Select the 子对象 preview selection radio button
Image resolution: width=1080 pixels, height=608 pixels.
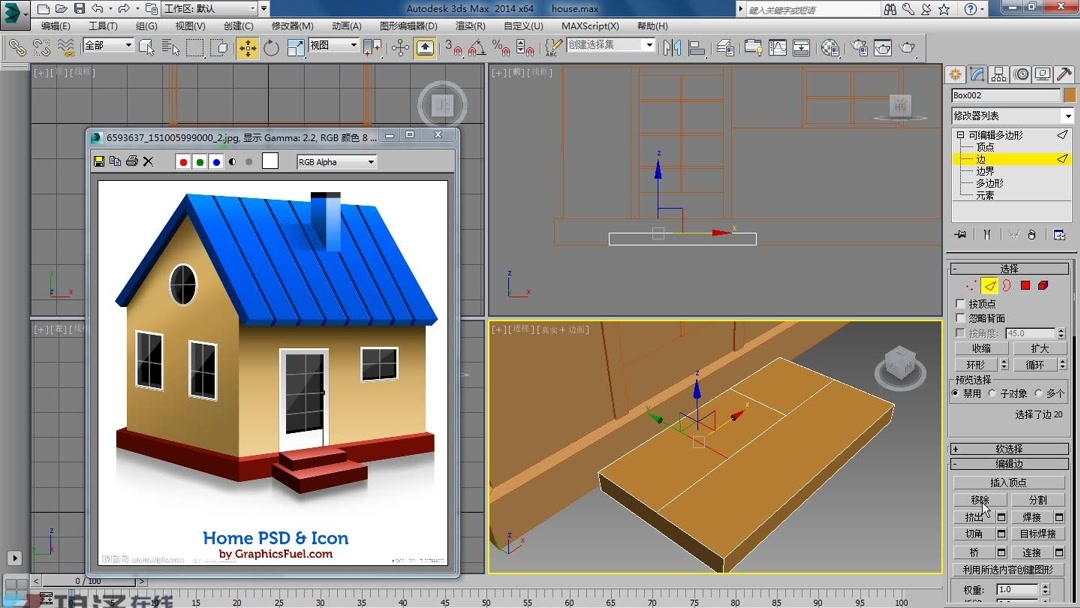(990, 393)
